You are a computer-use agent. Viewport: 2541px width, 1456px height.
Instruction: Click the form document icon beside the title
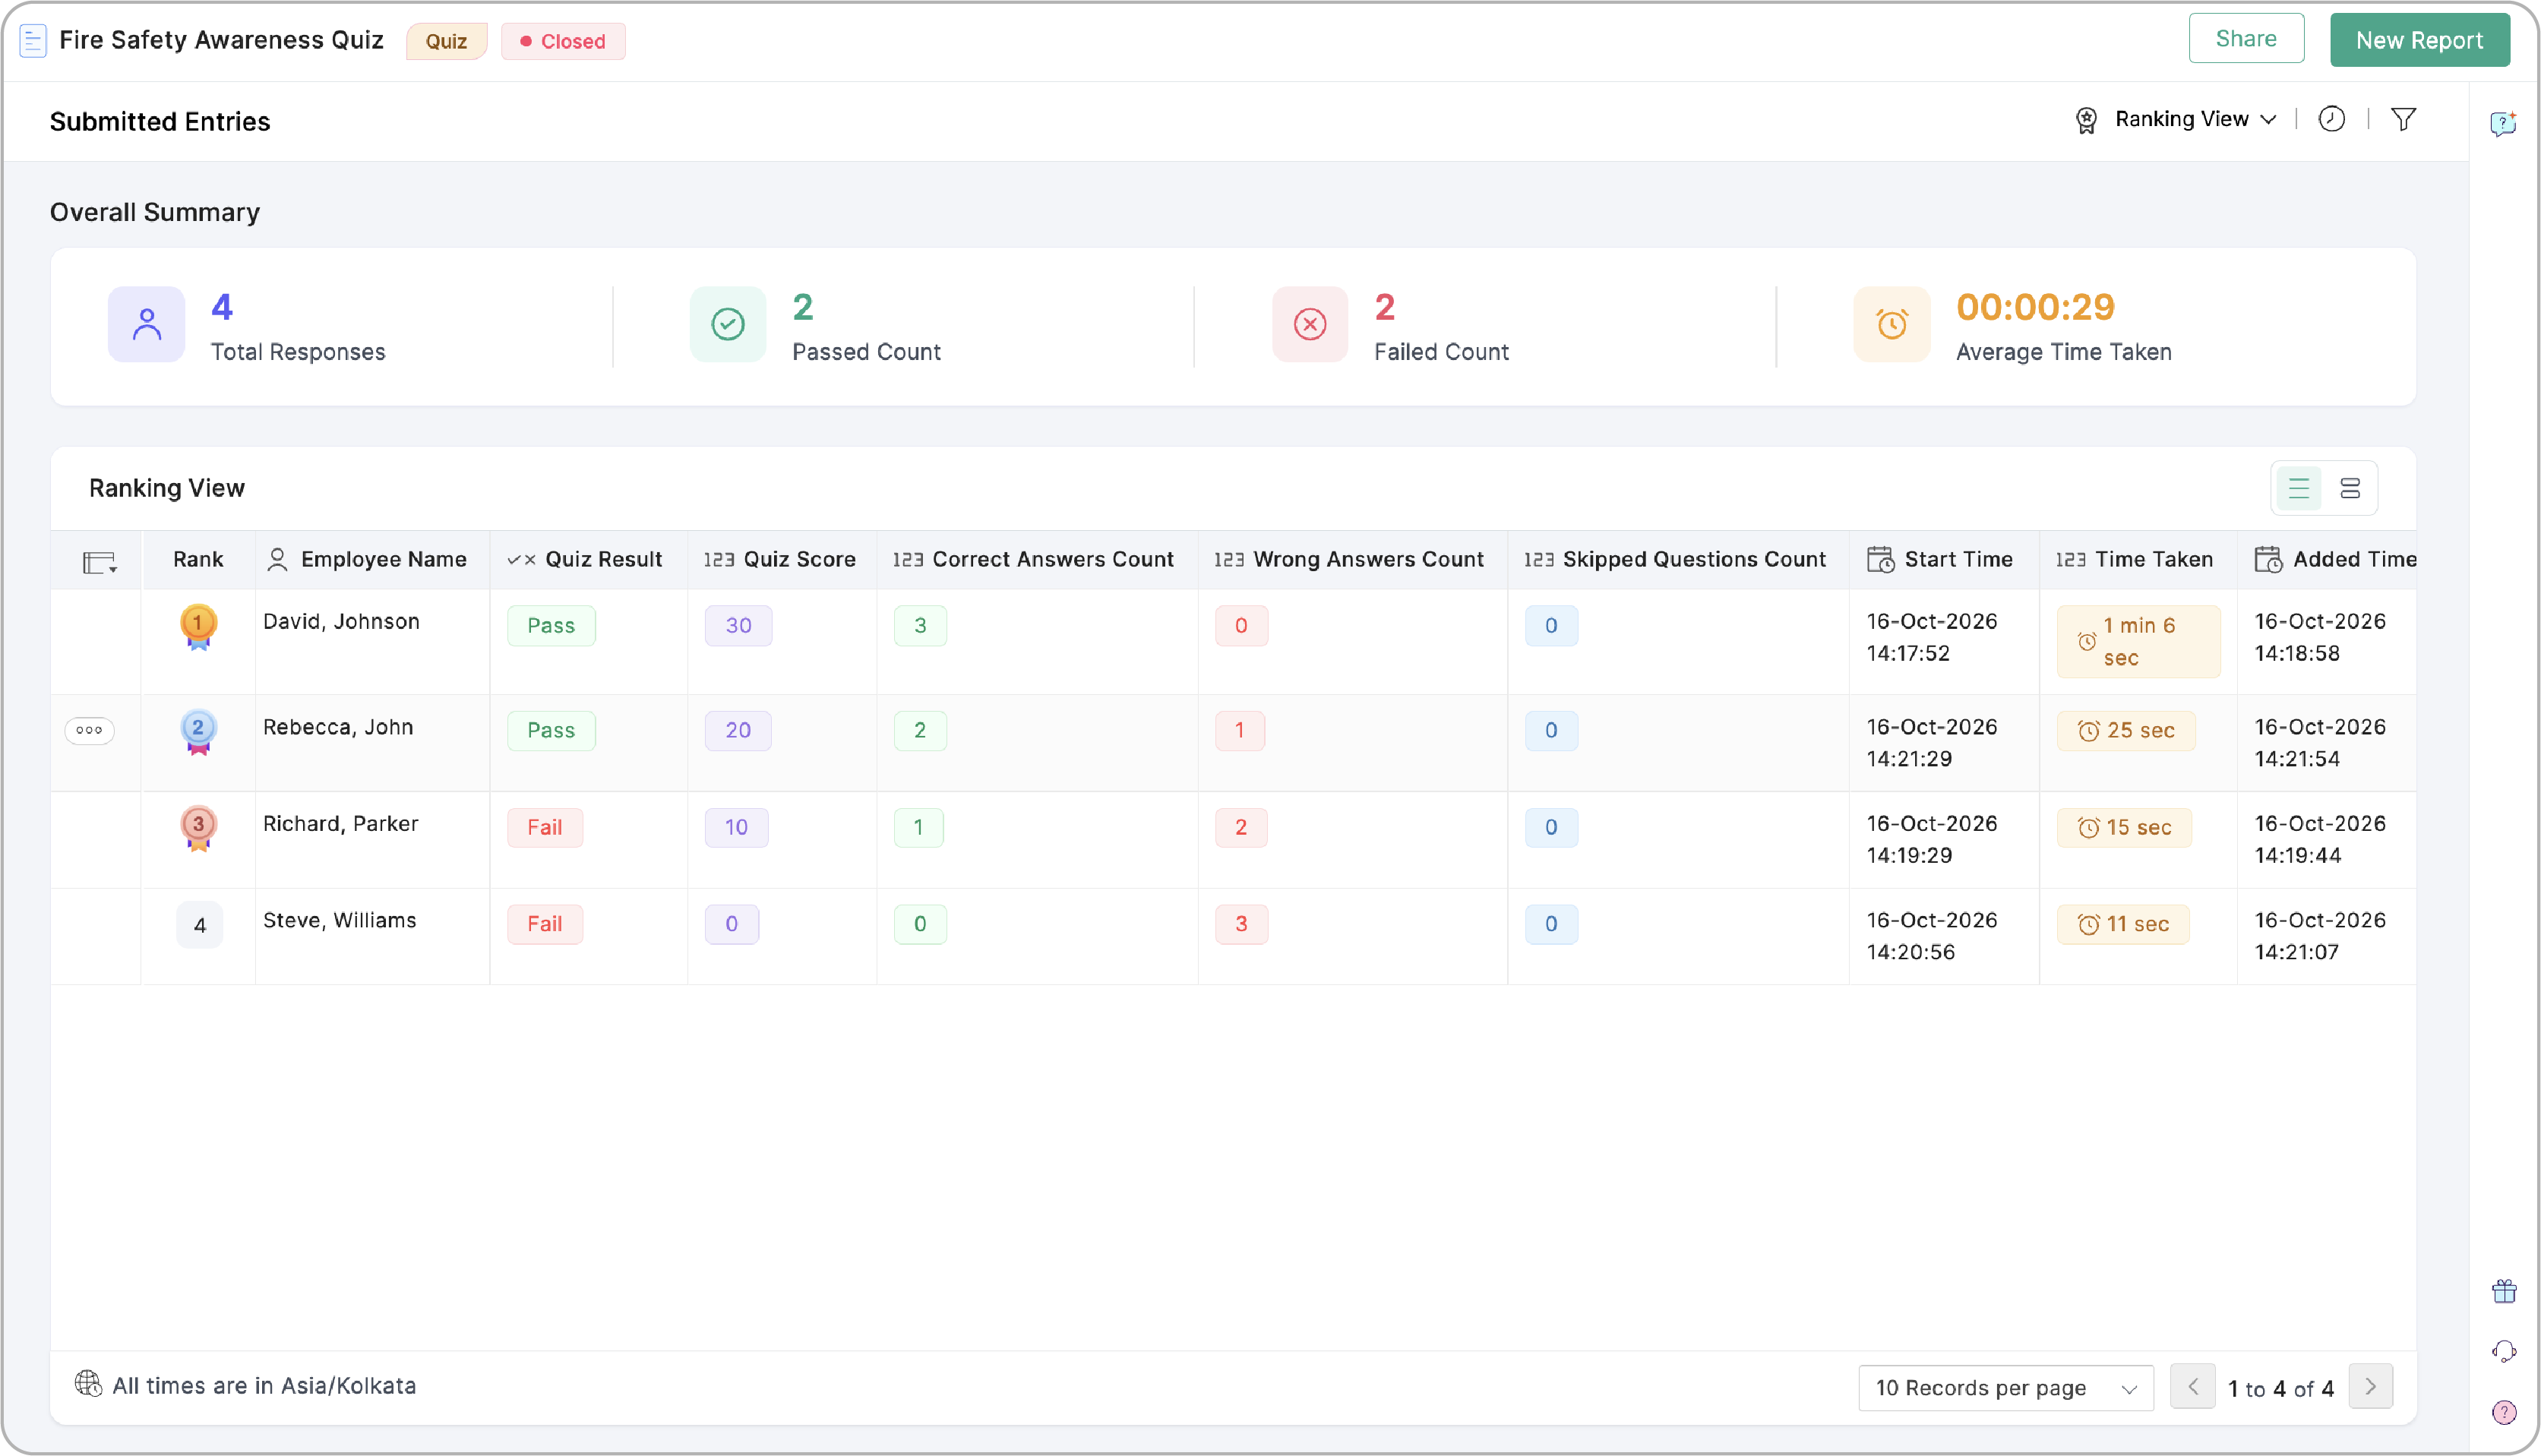pos(33,41)
